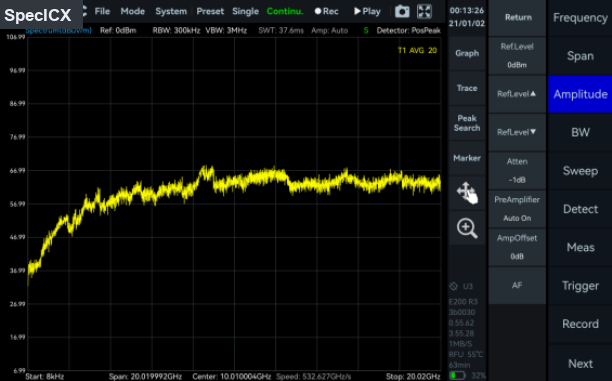Click the Center: 10.010004GHz label
The image size is (612, 381).
[x=232, y=377]
